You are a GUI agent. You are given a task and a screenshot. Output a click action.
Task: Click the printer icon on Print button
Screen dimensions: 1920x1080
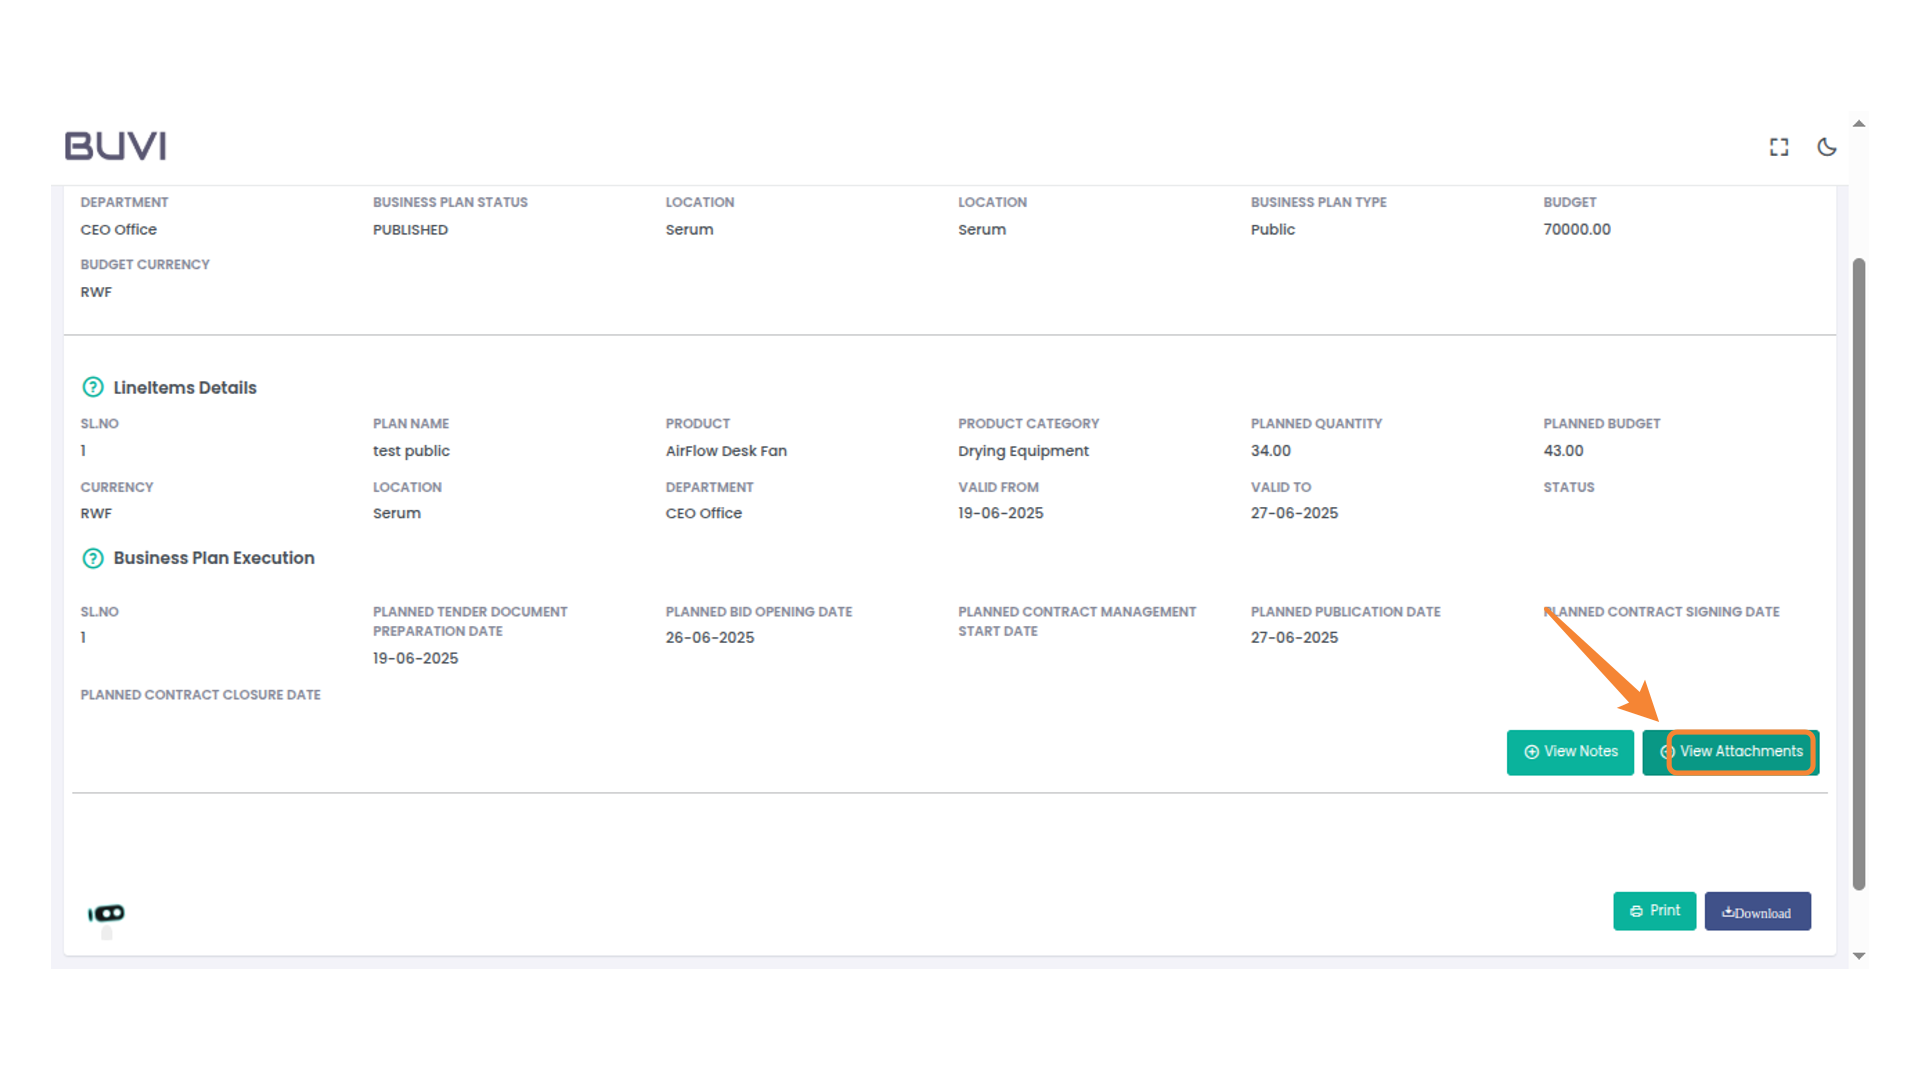pos(1636,911)
